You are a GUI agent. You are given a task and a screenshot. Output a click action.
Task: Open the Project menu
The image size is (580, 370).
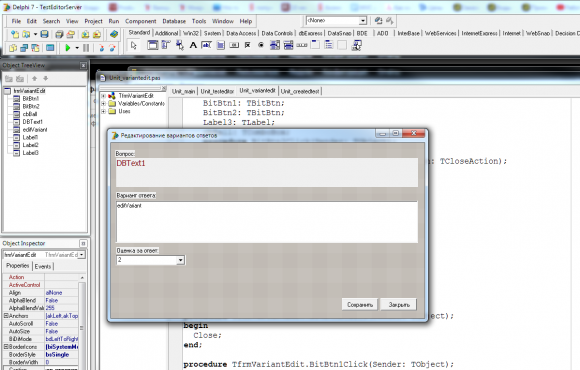pyautogui.click(x=93, y=21)
